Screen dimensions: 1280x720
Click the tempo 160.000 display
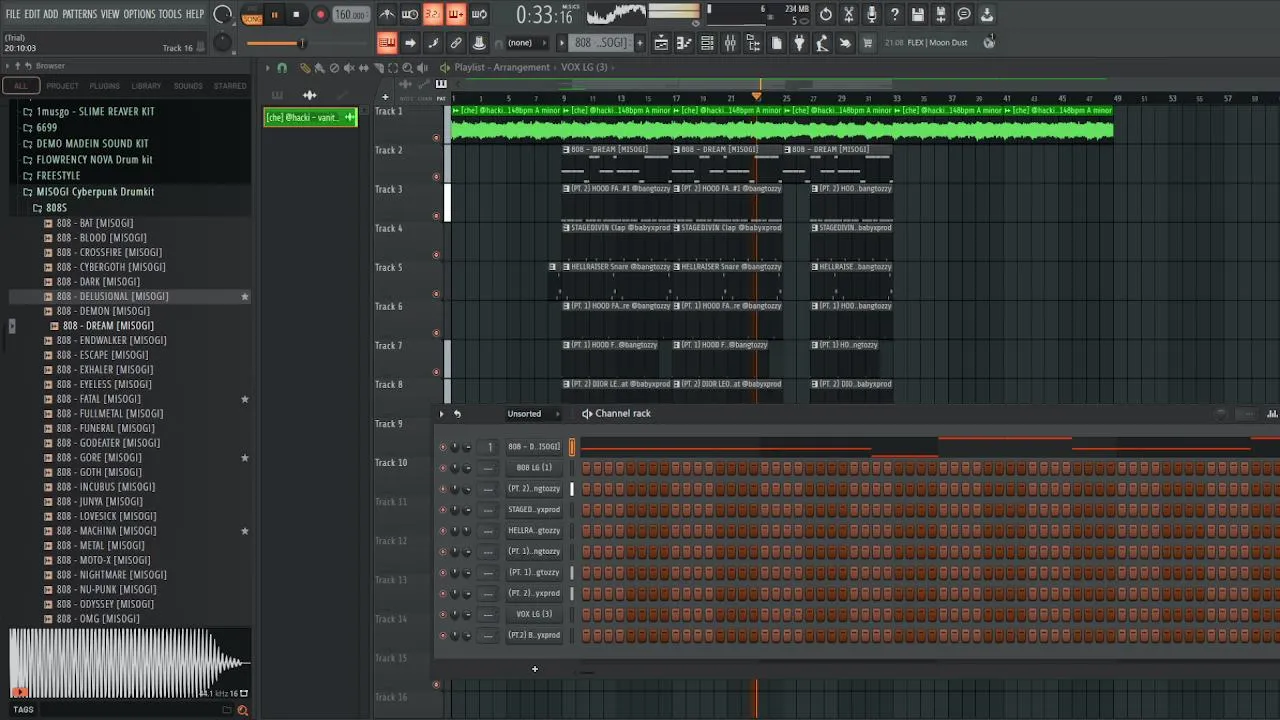tap(350, 15)
